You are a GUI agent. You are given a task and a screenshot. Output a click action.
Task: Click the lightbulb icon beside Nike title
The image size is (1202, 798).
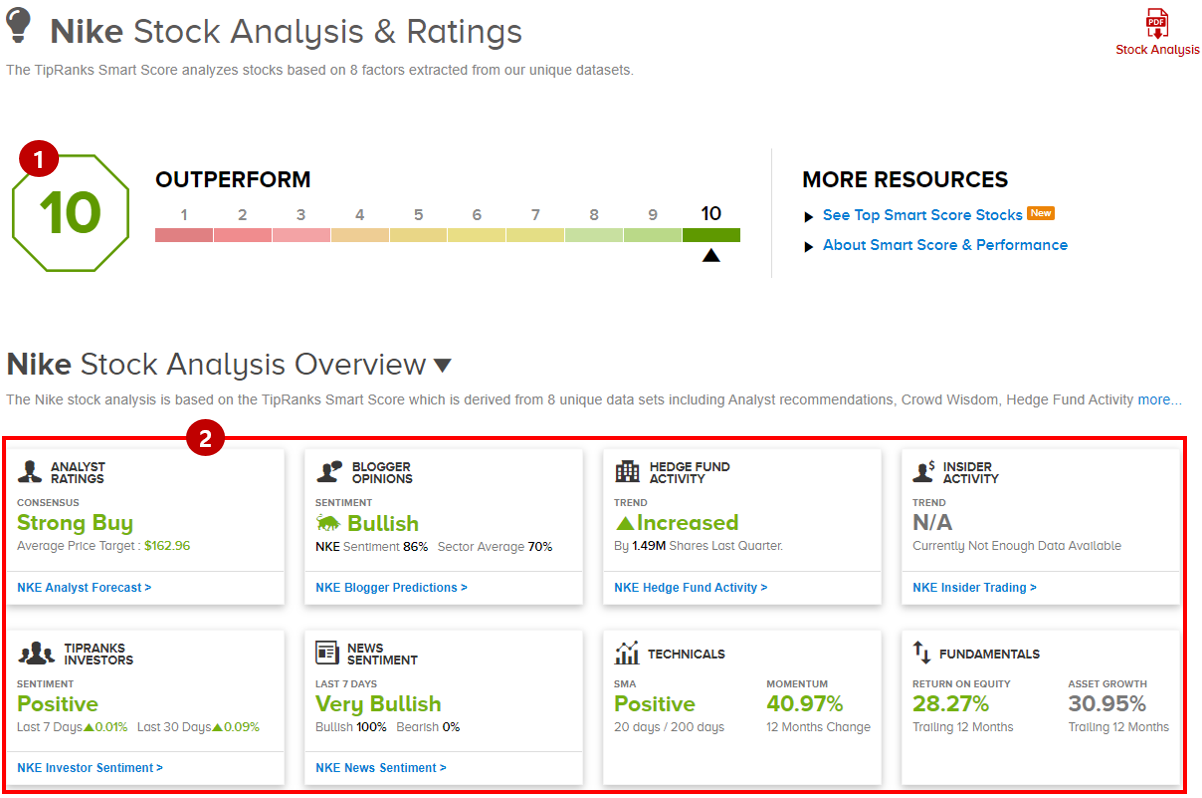(x=19, y=25)
